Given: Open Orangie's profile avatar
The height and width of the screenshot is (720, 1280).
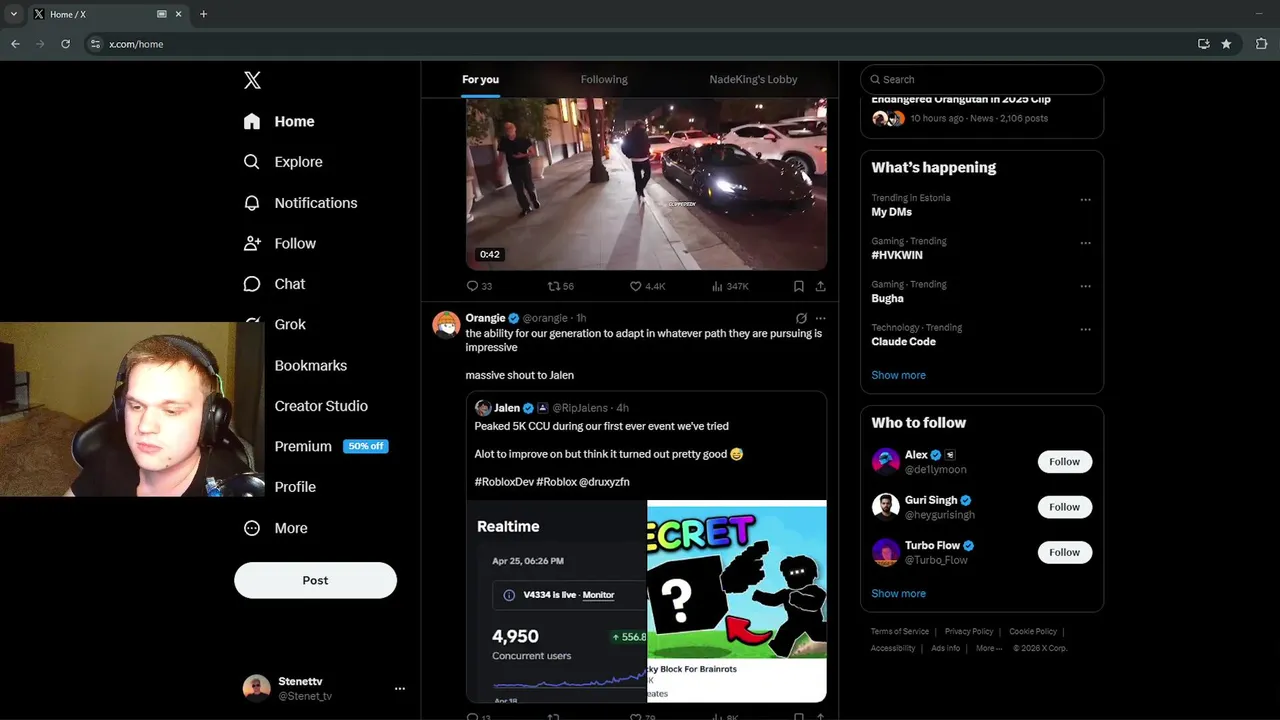Looking at the screenshot, I should [446, 325].
